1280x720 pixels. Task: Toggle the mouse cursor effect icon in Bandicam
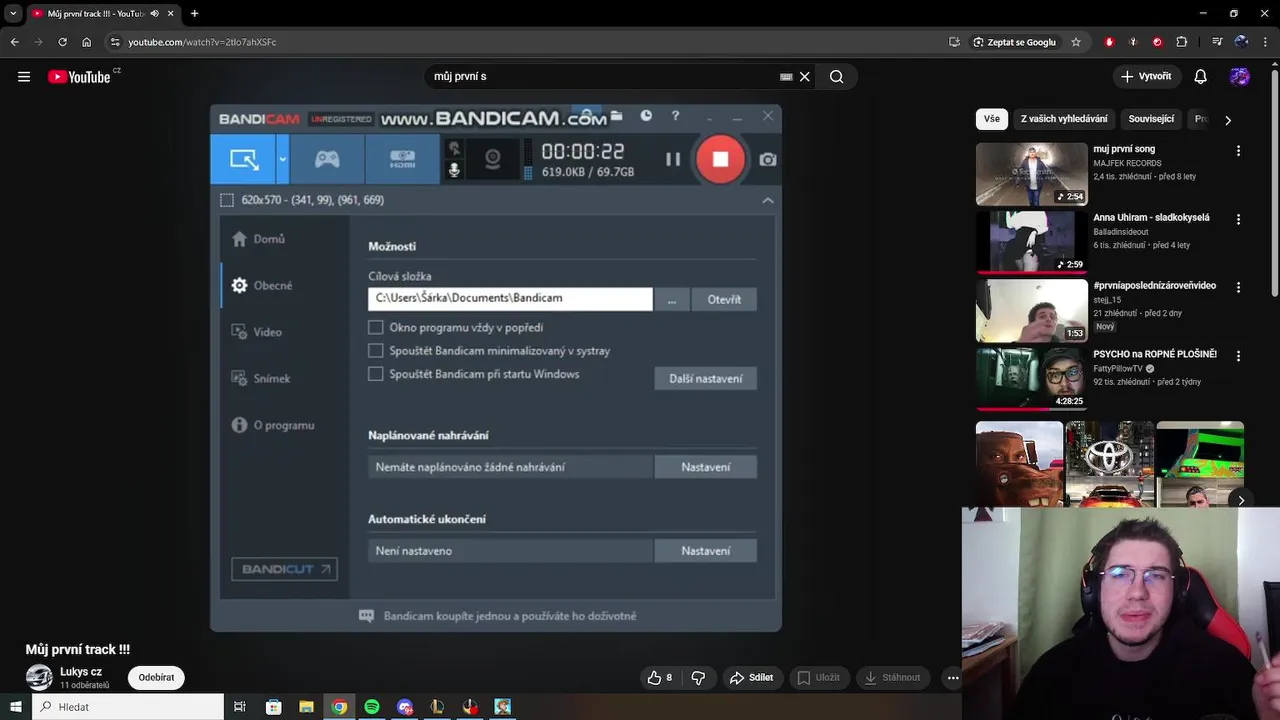pyautogui.click(x=454, y=148)
